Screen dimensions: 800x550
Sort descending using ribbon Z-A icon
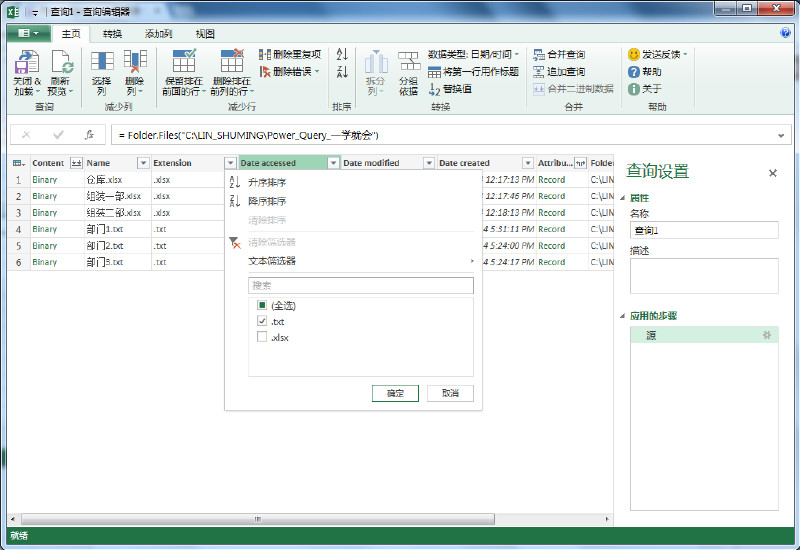click(x=342, y=71)
